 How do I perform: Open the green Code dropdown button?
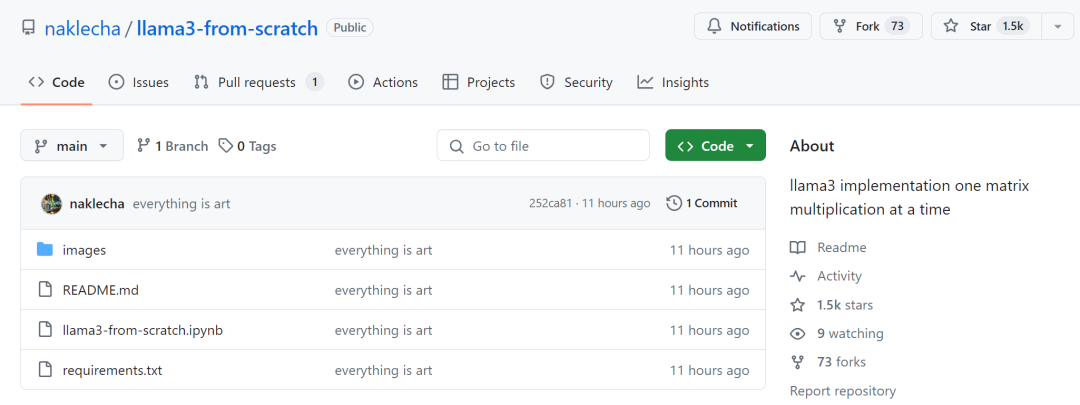click(715, 145)
